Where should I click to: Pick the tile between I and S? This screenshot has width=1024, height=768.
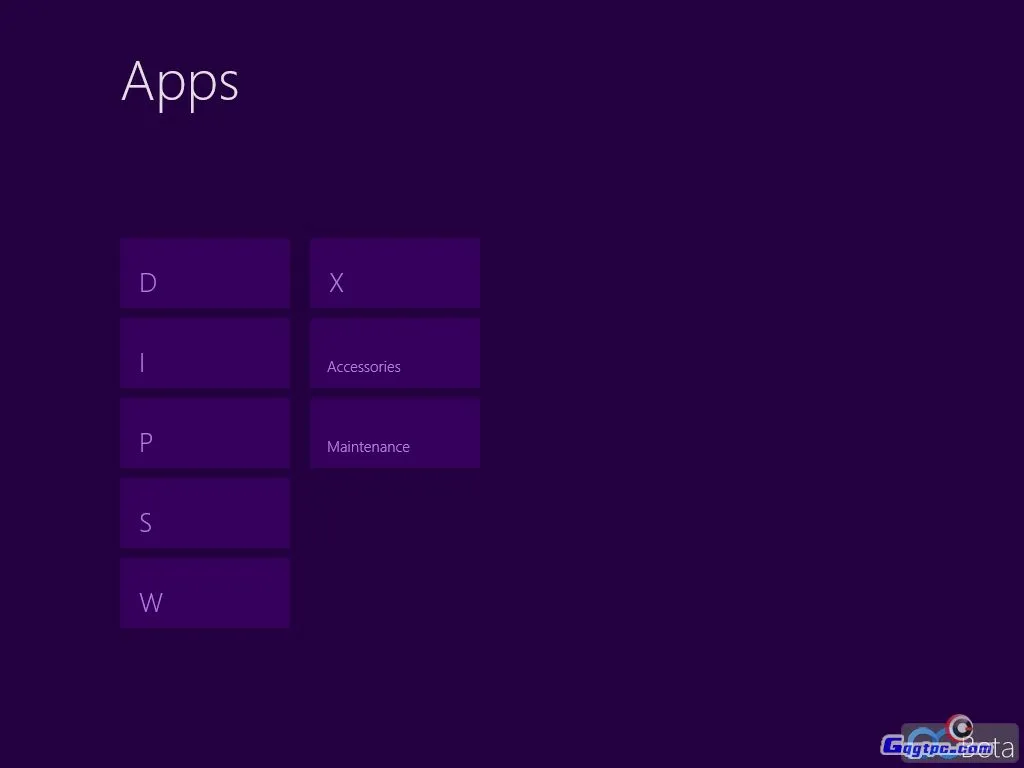(204, 433)
